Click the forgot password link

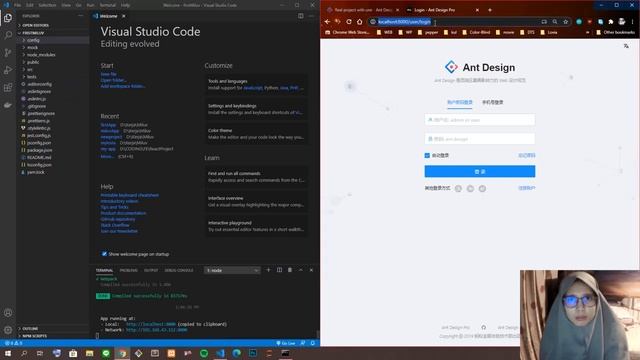point(527,156)
